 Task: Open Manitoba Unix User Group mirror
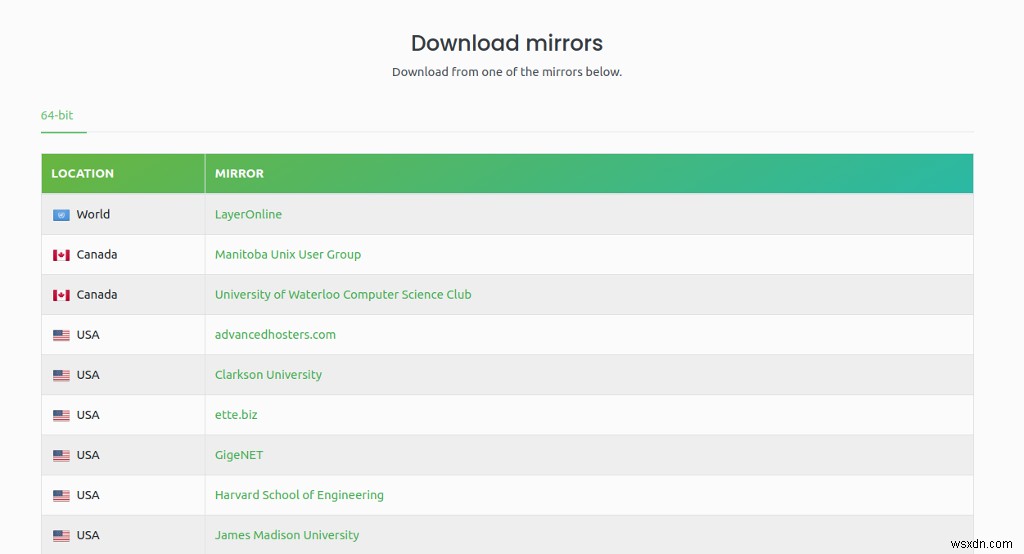pyautogui.click(x=288, y=254)
